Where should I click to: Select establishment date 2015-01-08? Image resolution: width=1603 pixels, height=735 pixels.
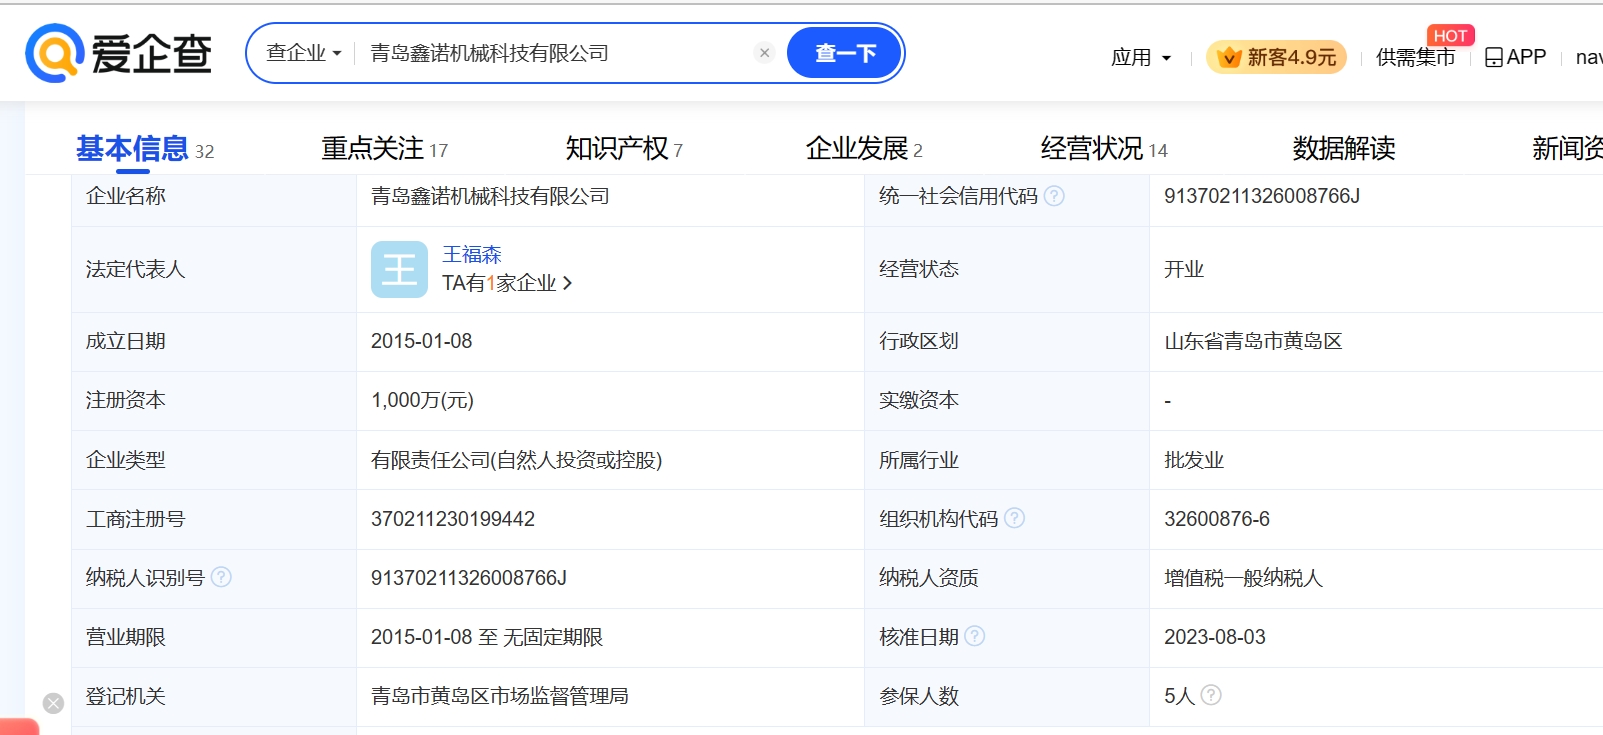(422, 341)
